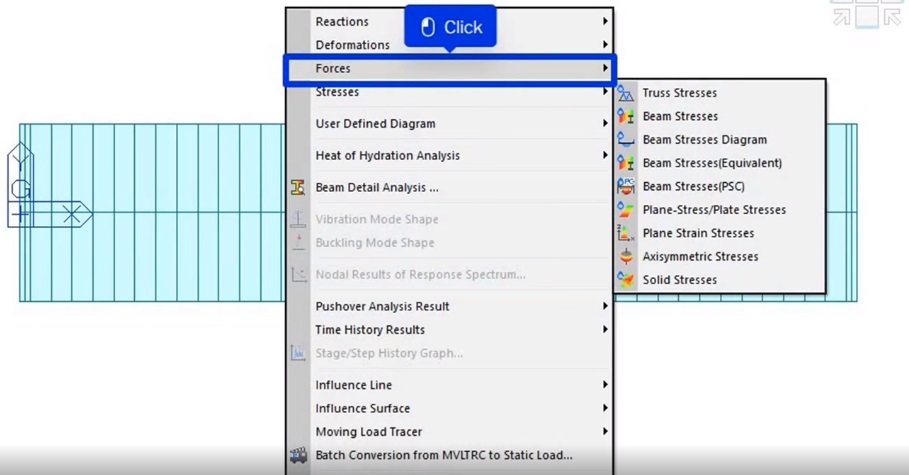Expand the Stresses submenu arrow

click(605, 92)
